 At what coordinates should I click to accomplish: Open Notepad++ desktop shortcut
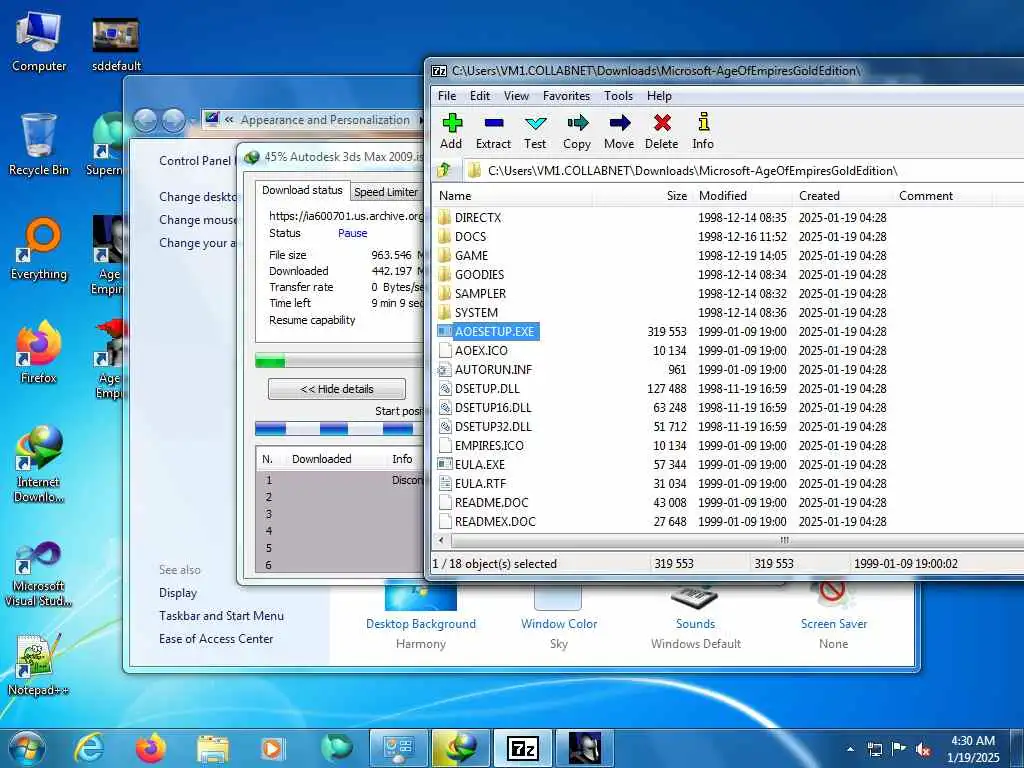coord(39,665)
